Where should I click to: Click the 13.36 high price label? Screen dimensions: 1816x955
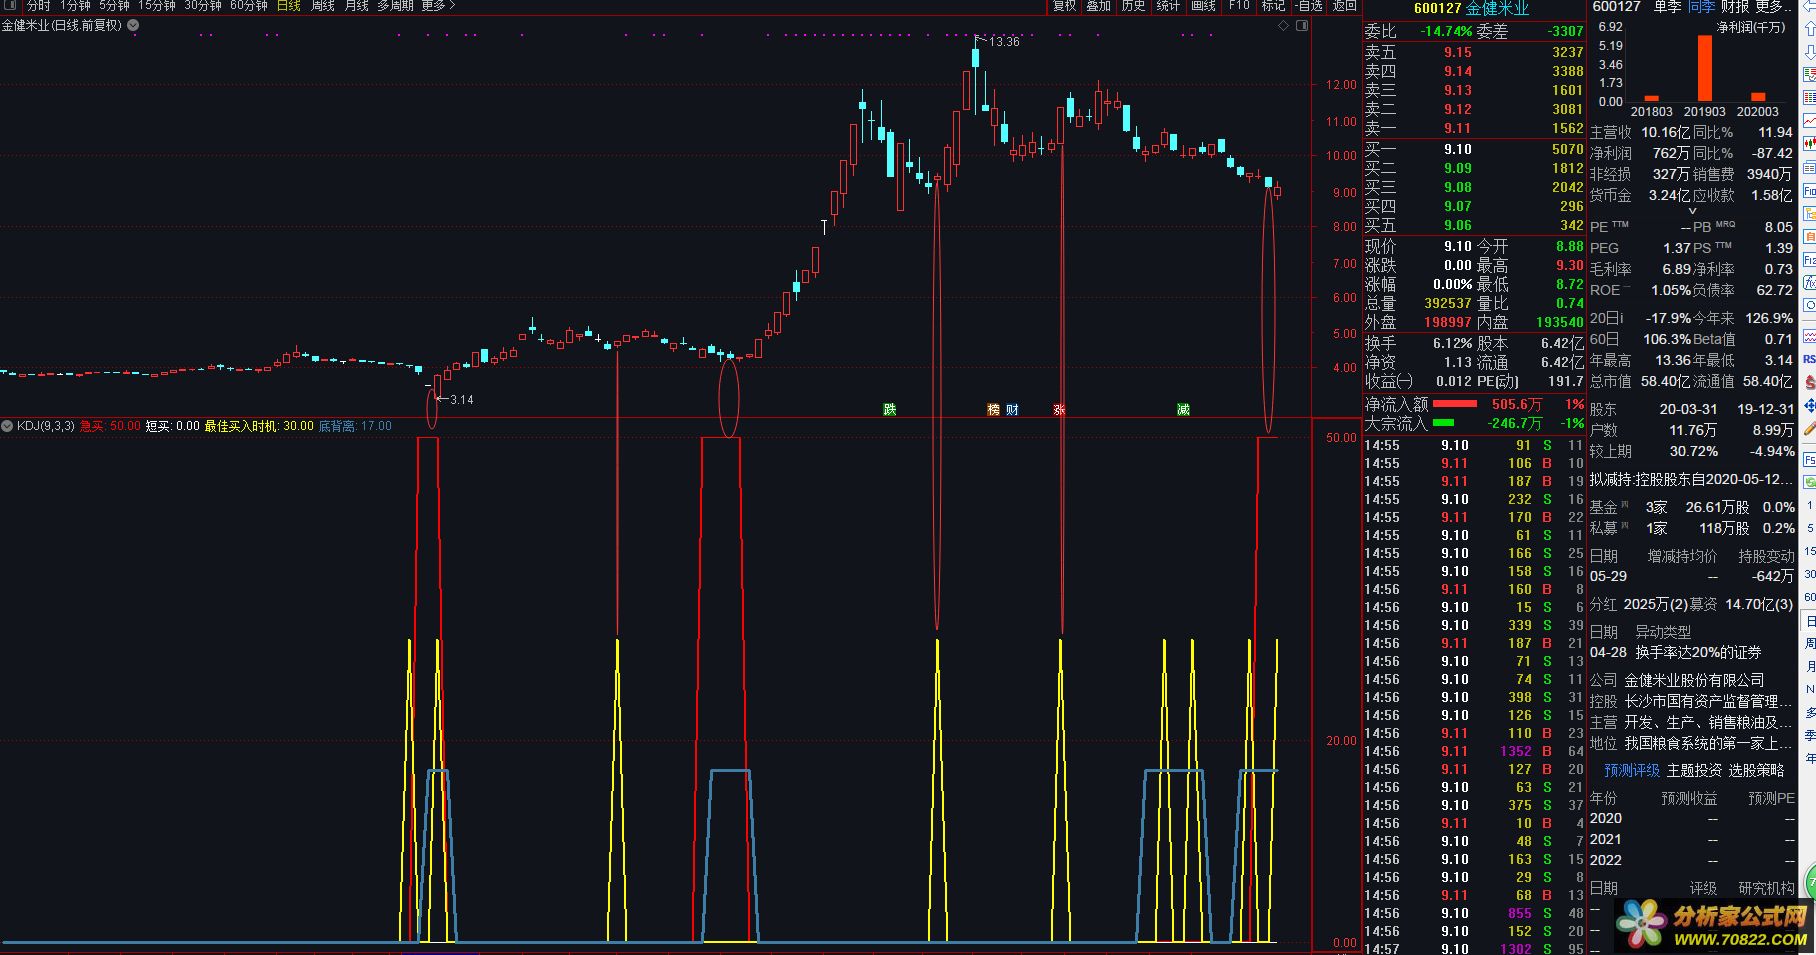click(1004, 42)
